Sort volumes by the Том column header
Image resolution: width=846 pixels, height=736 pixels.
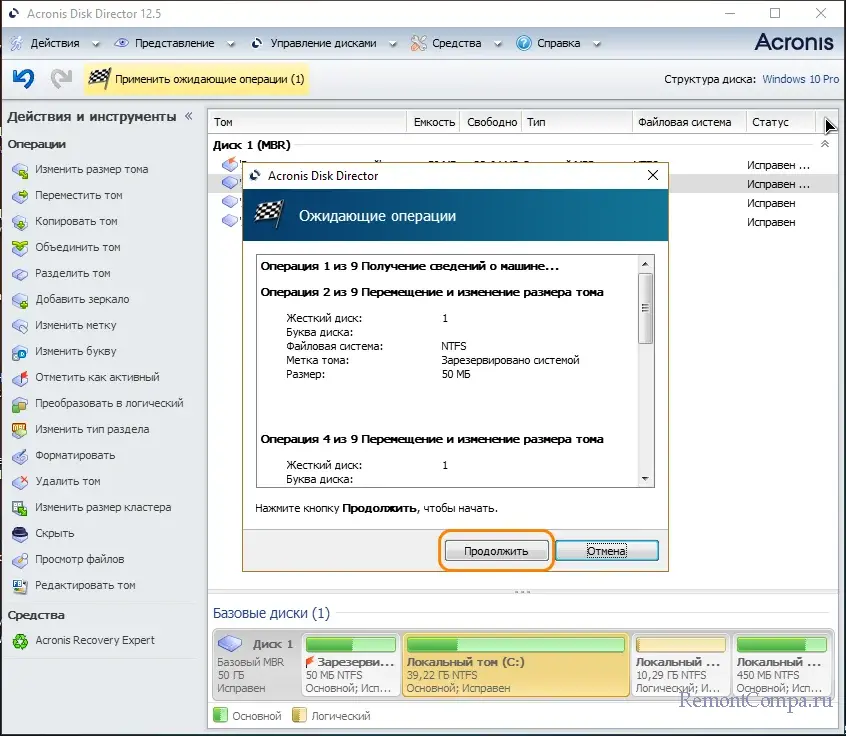click(308, 122)
